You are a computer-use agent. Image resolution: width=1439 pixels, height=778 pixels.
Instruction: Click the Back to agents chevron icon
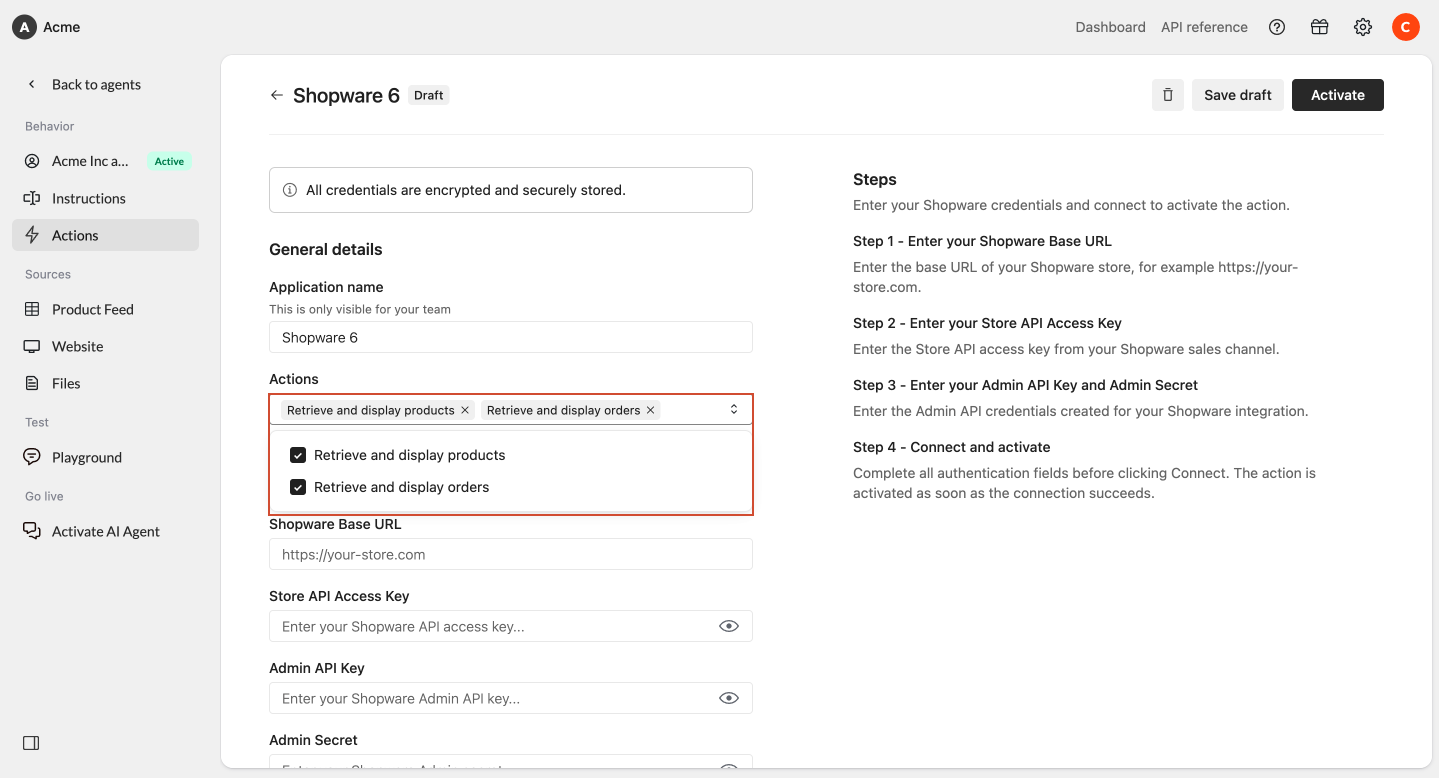(32, 84)
